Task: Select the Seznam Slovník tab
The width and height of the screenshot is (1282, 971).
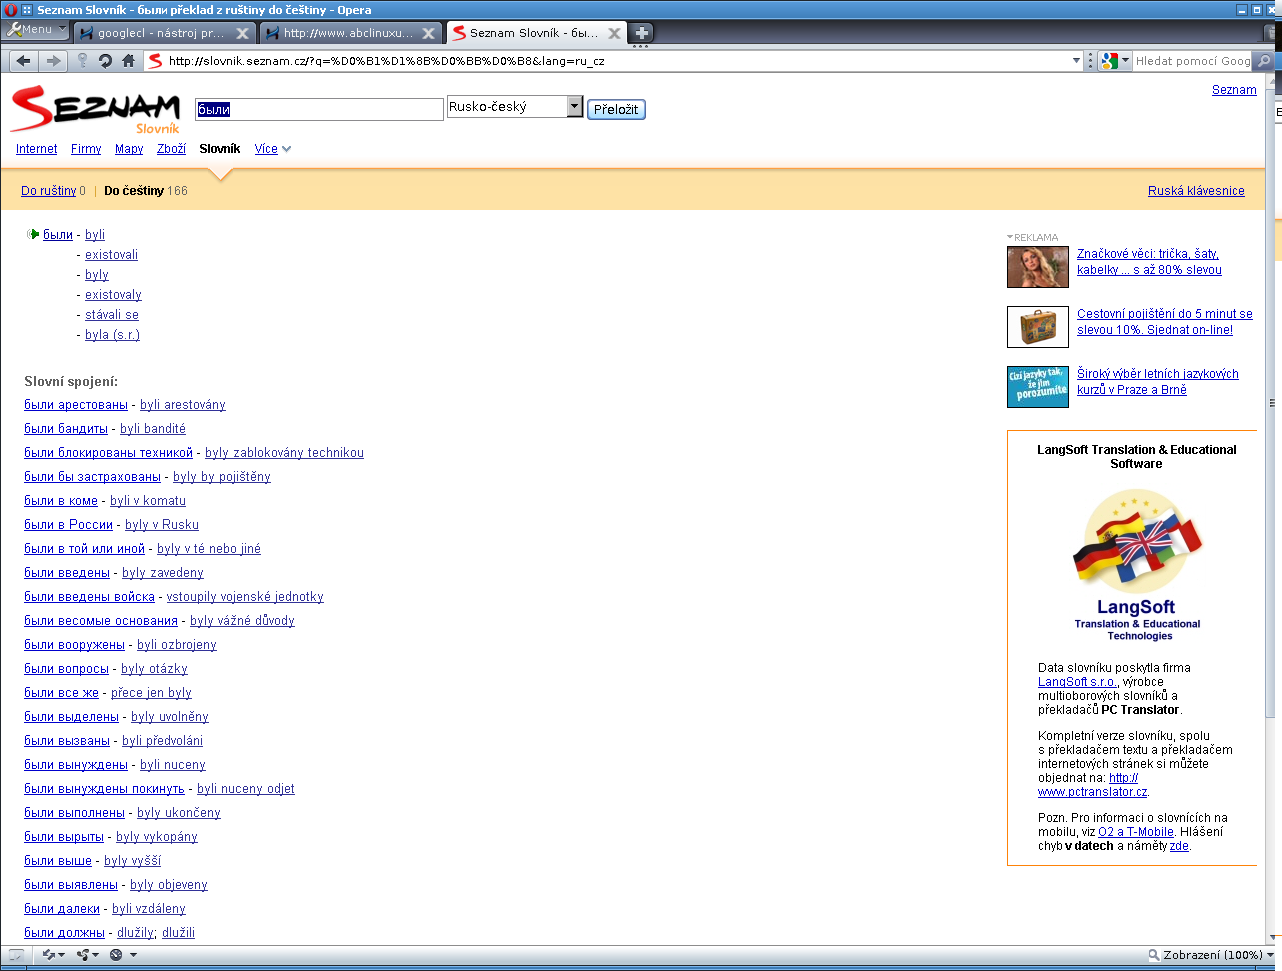Action: coord(537,33)
